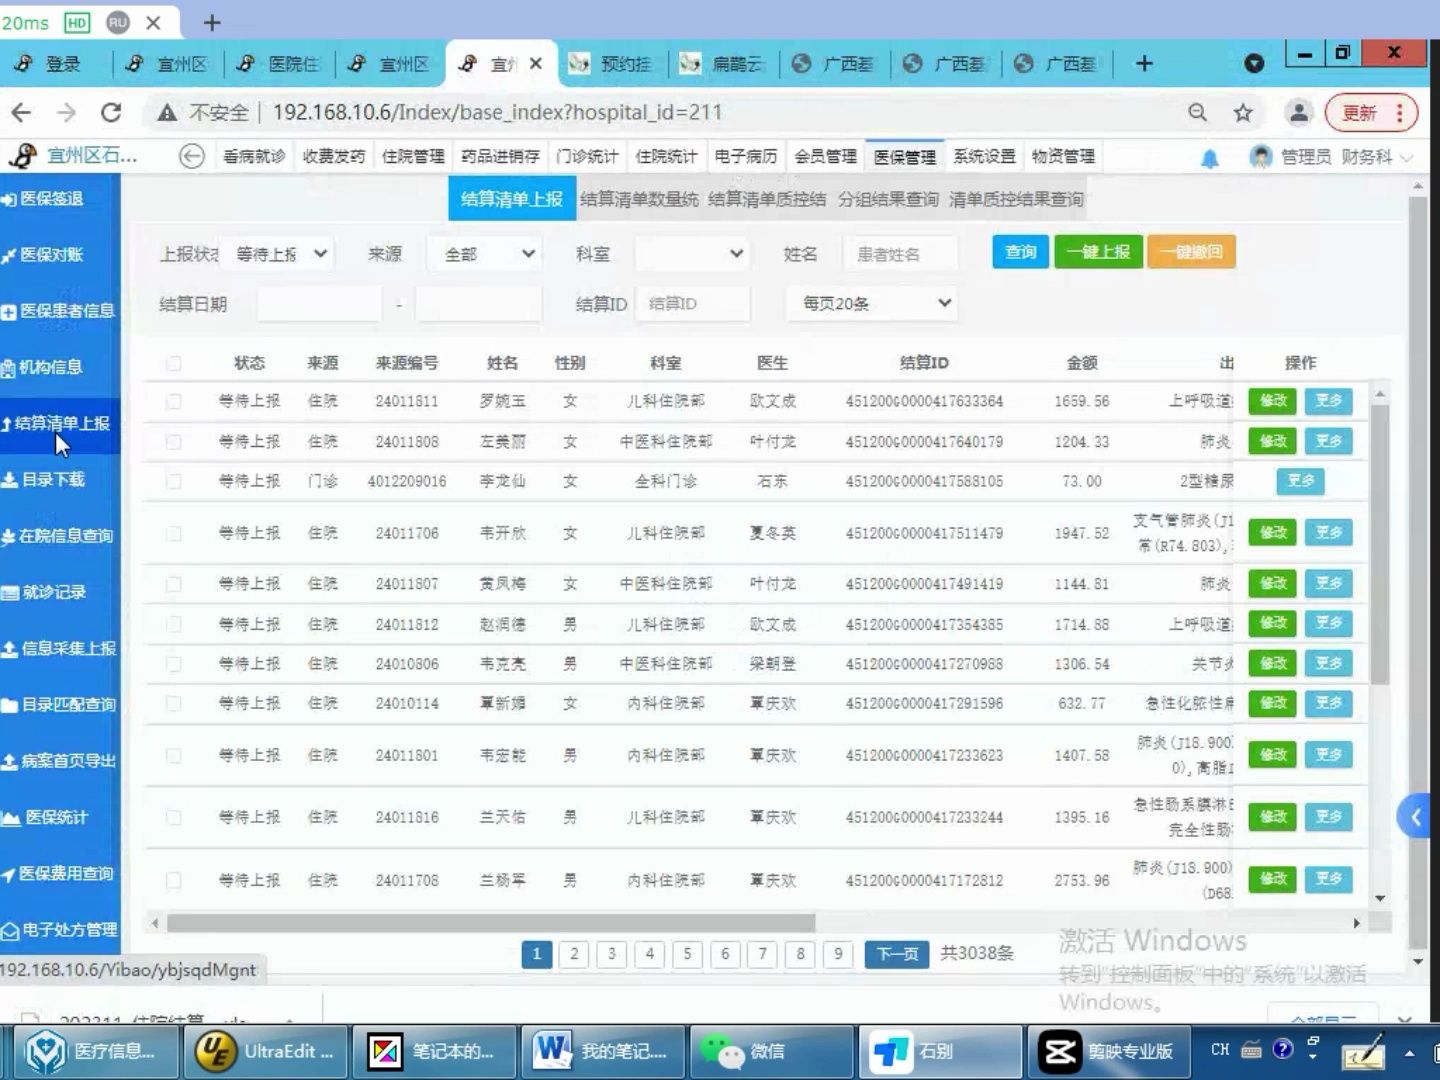The image size is (1440, 1080).
Task: Open the 每页20条 page size dropdown
Action: click(869, 302)
